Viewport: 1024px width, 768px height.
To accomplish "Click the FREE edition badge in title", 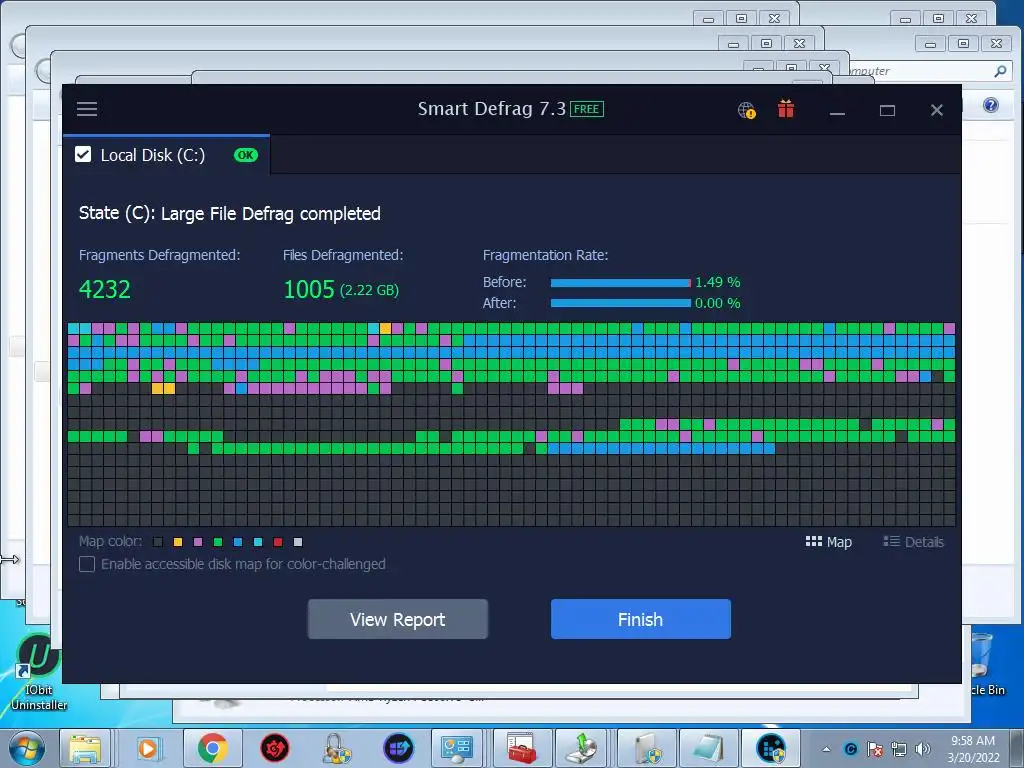I will 586,109.
